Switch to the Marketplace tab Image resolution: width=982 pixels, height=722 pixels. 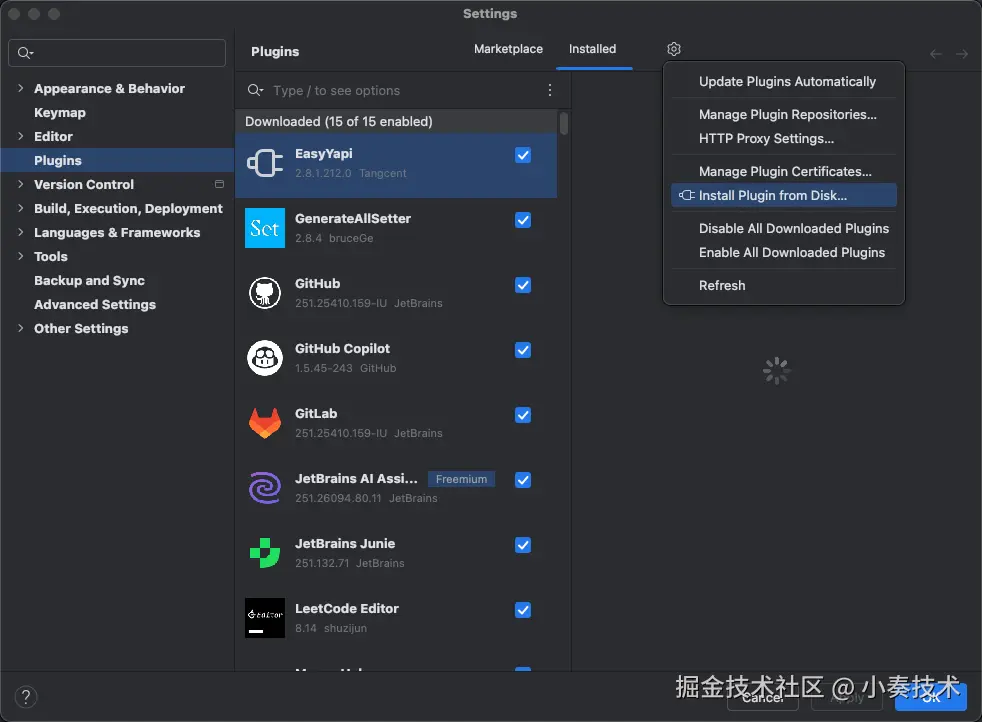508,49
